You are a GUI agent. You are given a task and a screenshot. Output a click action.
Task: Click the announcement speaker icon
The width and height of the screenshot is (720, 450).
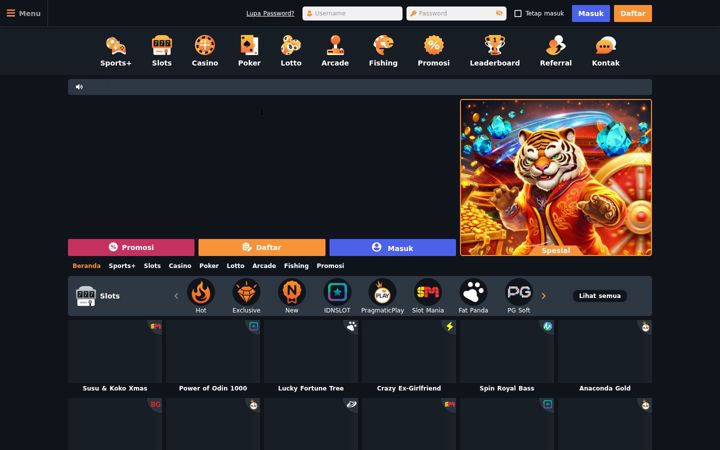tap(79, 87)
